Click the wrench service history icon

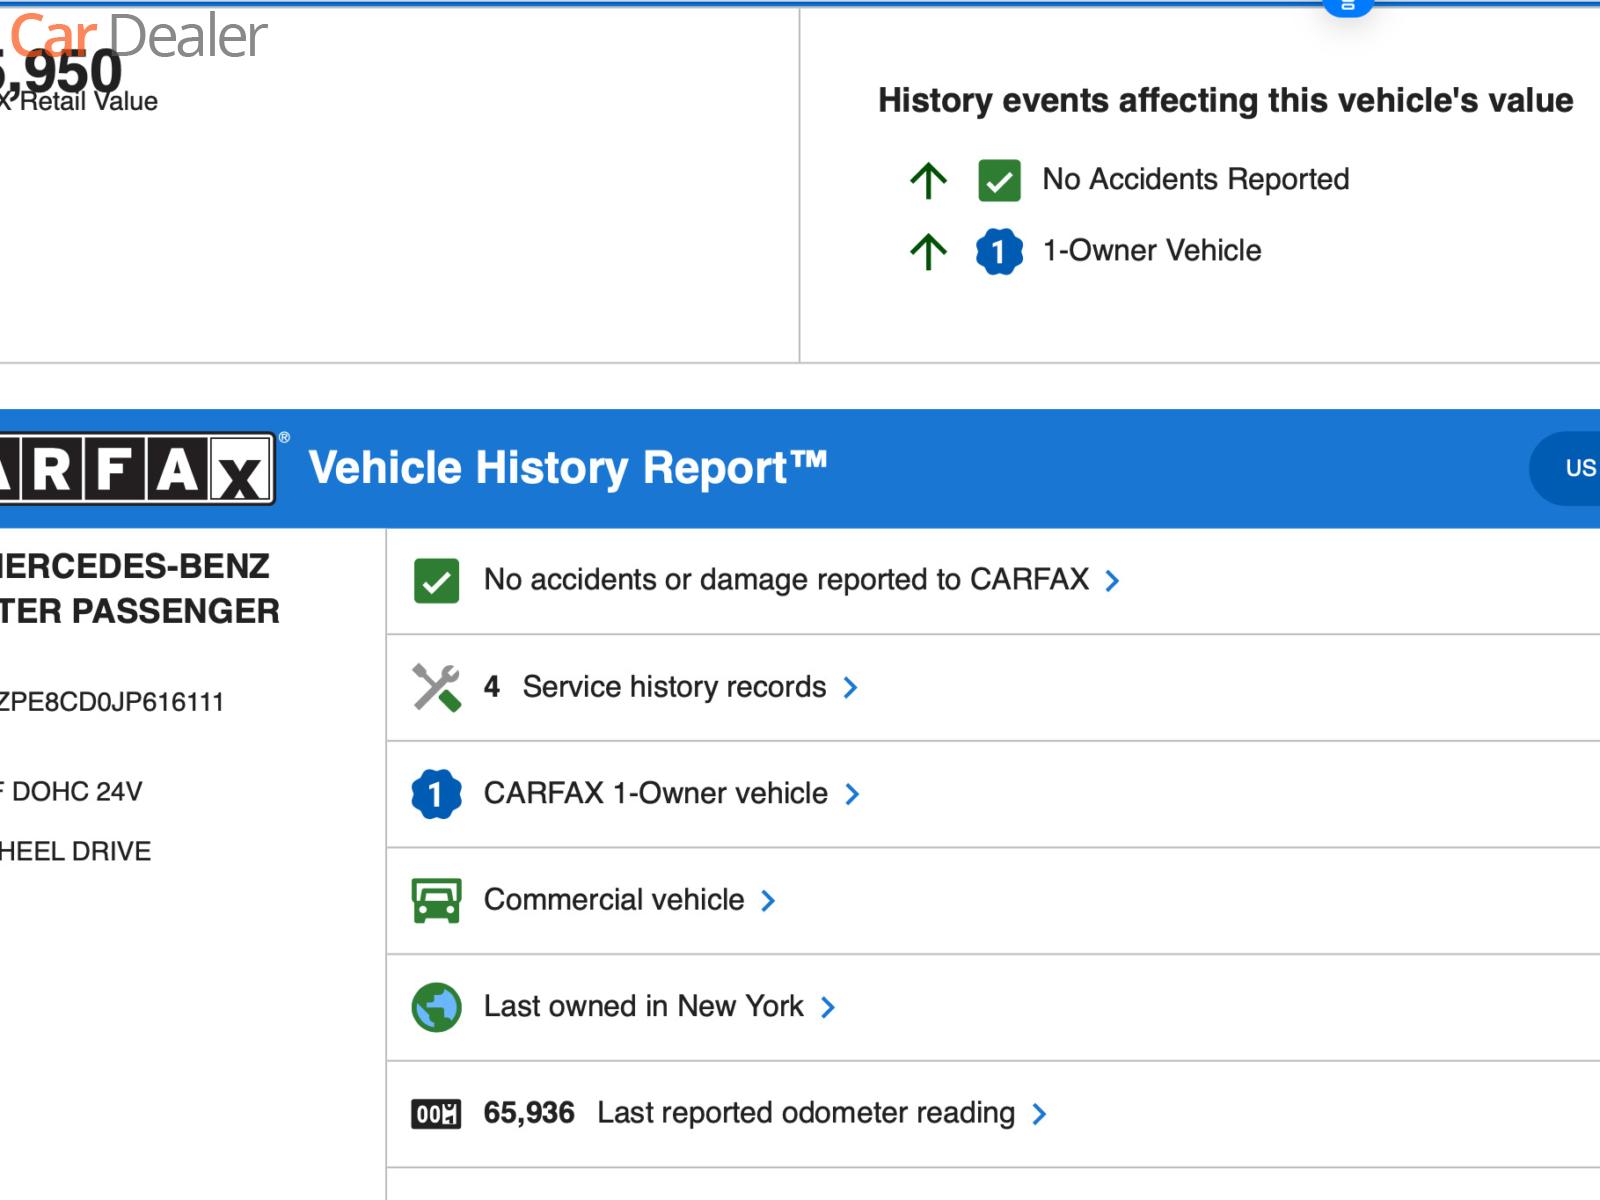[x=436, y=687]
